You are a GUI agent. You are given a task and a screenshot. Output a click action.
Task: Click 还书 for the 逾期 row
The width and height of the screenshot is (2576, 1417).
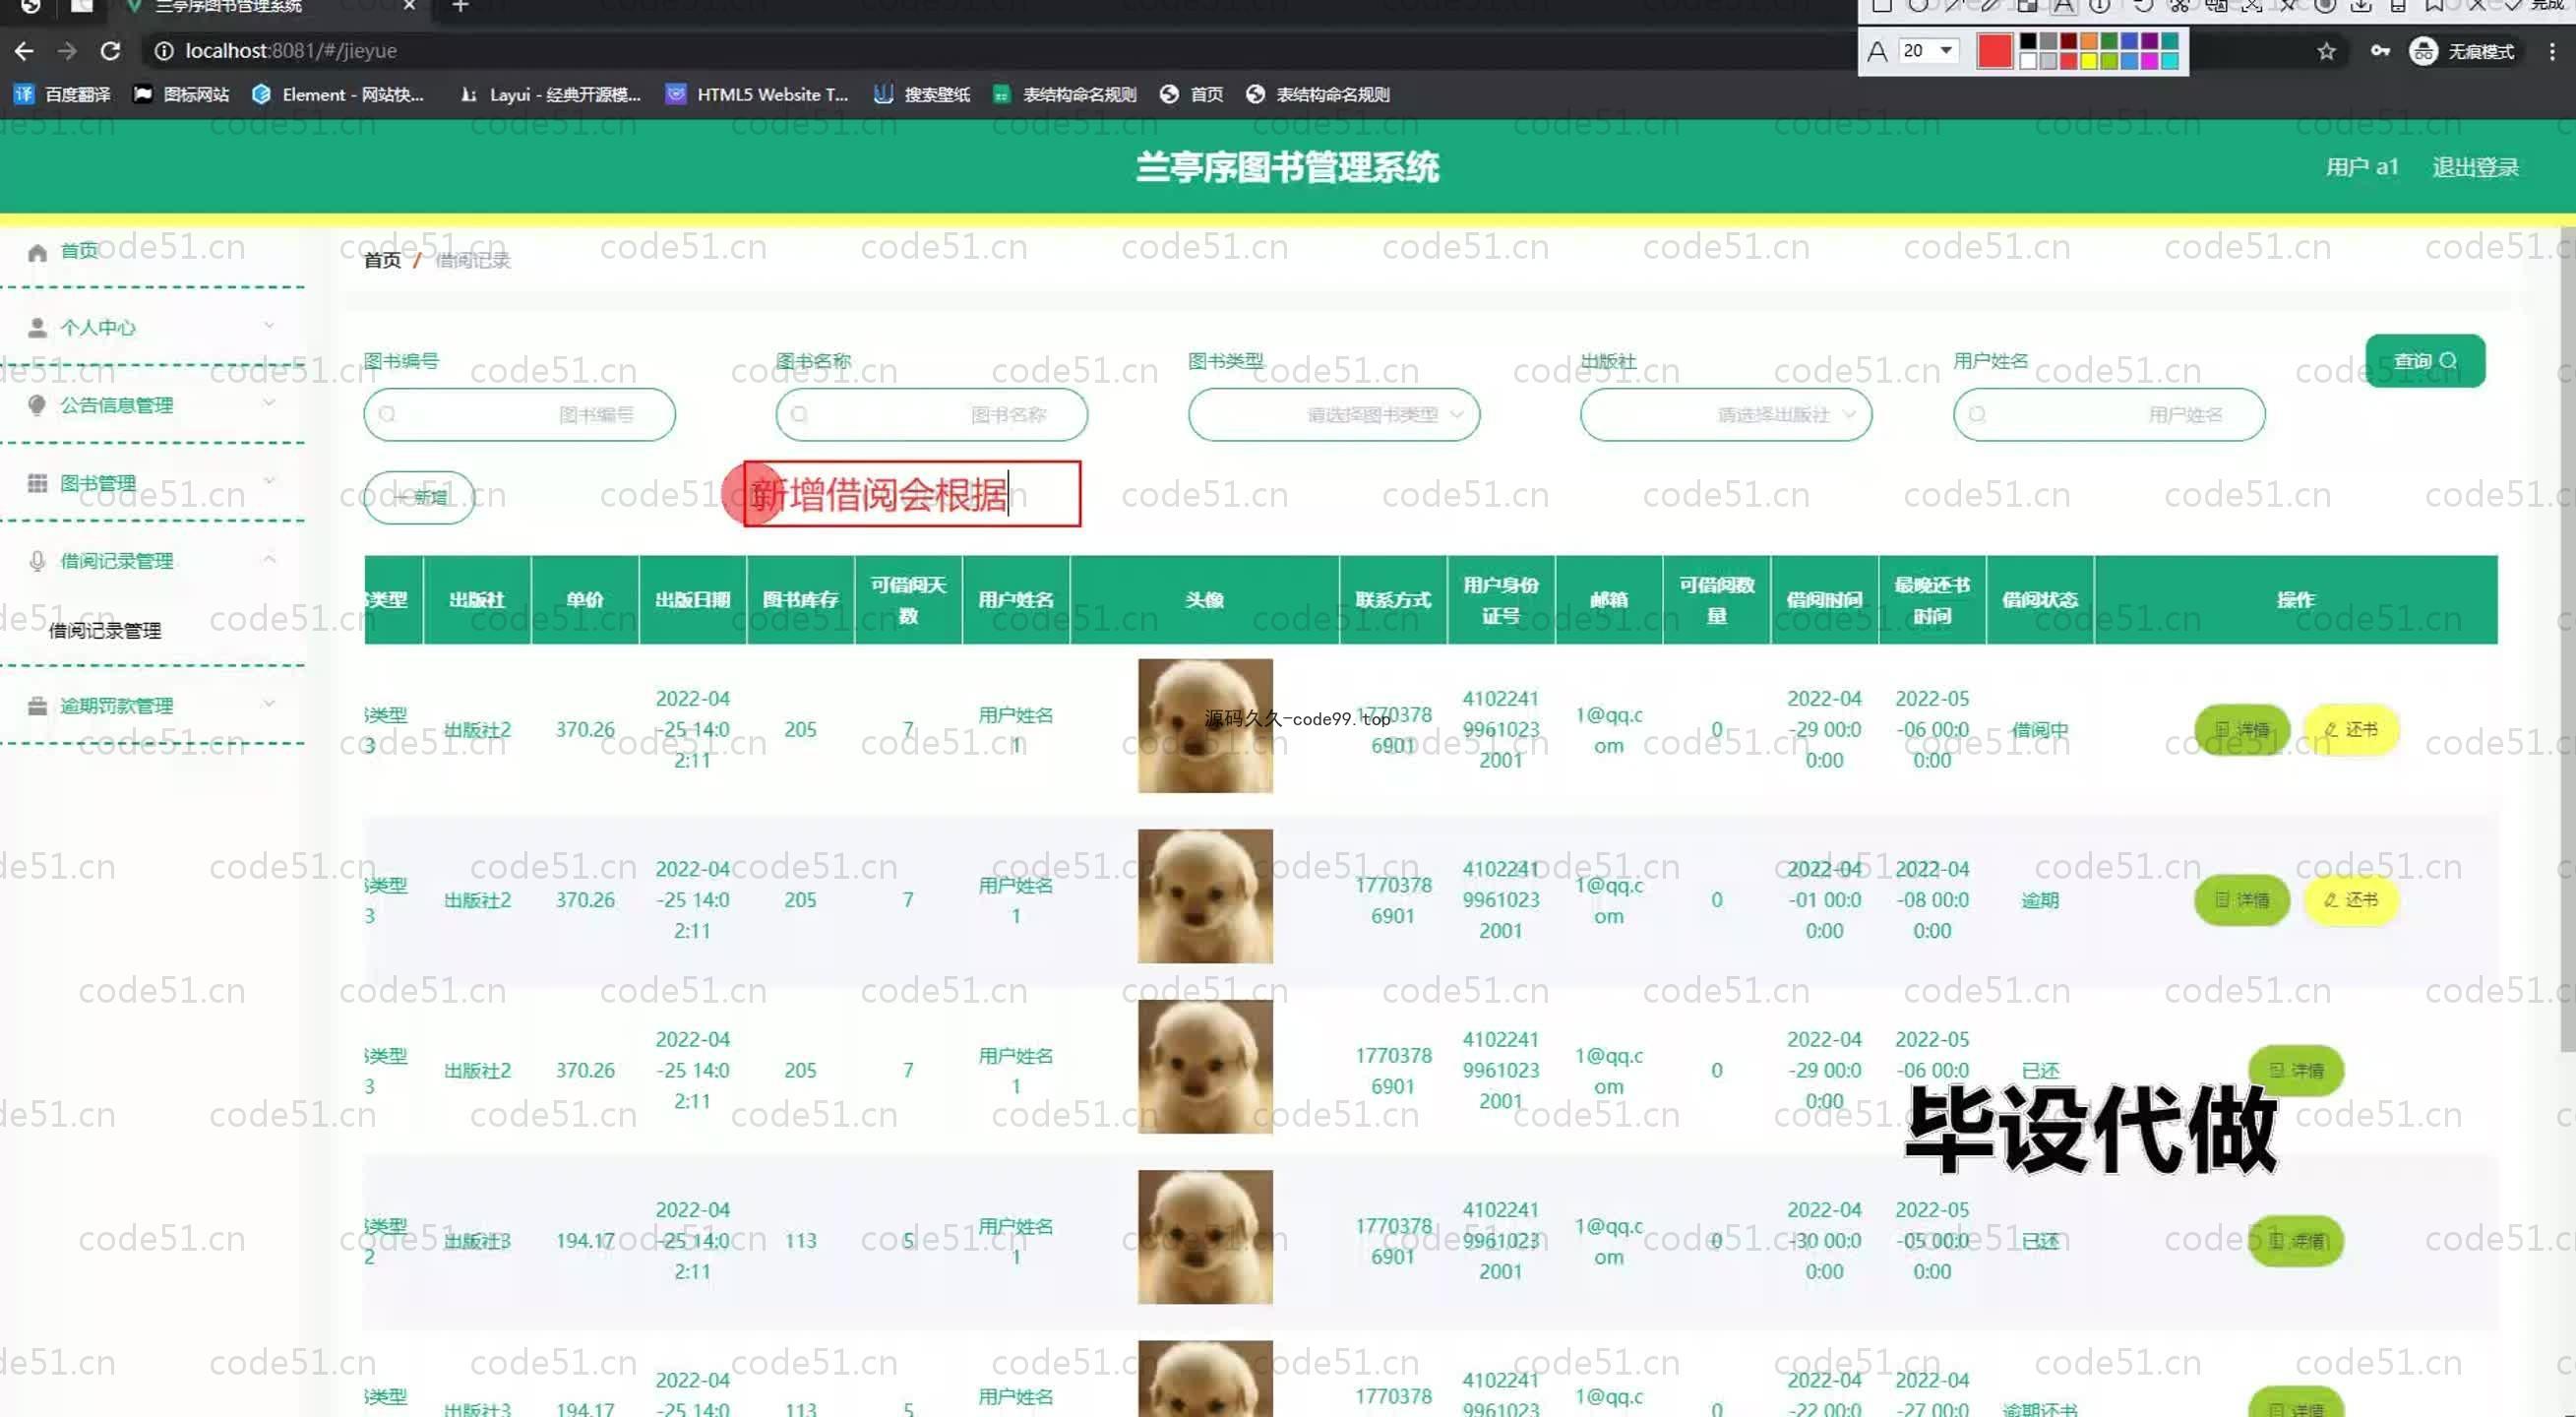2350,899
